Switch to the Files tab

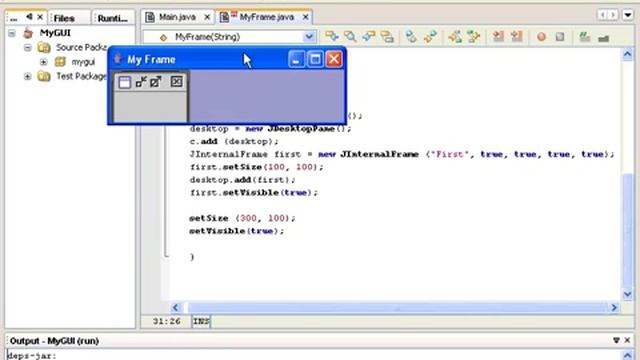[x=64, y=18]
